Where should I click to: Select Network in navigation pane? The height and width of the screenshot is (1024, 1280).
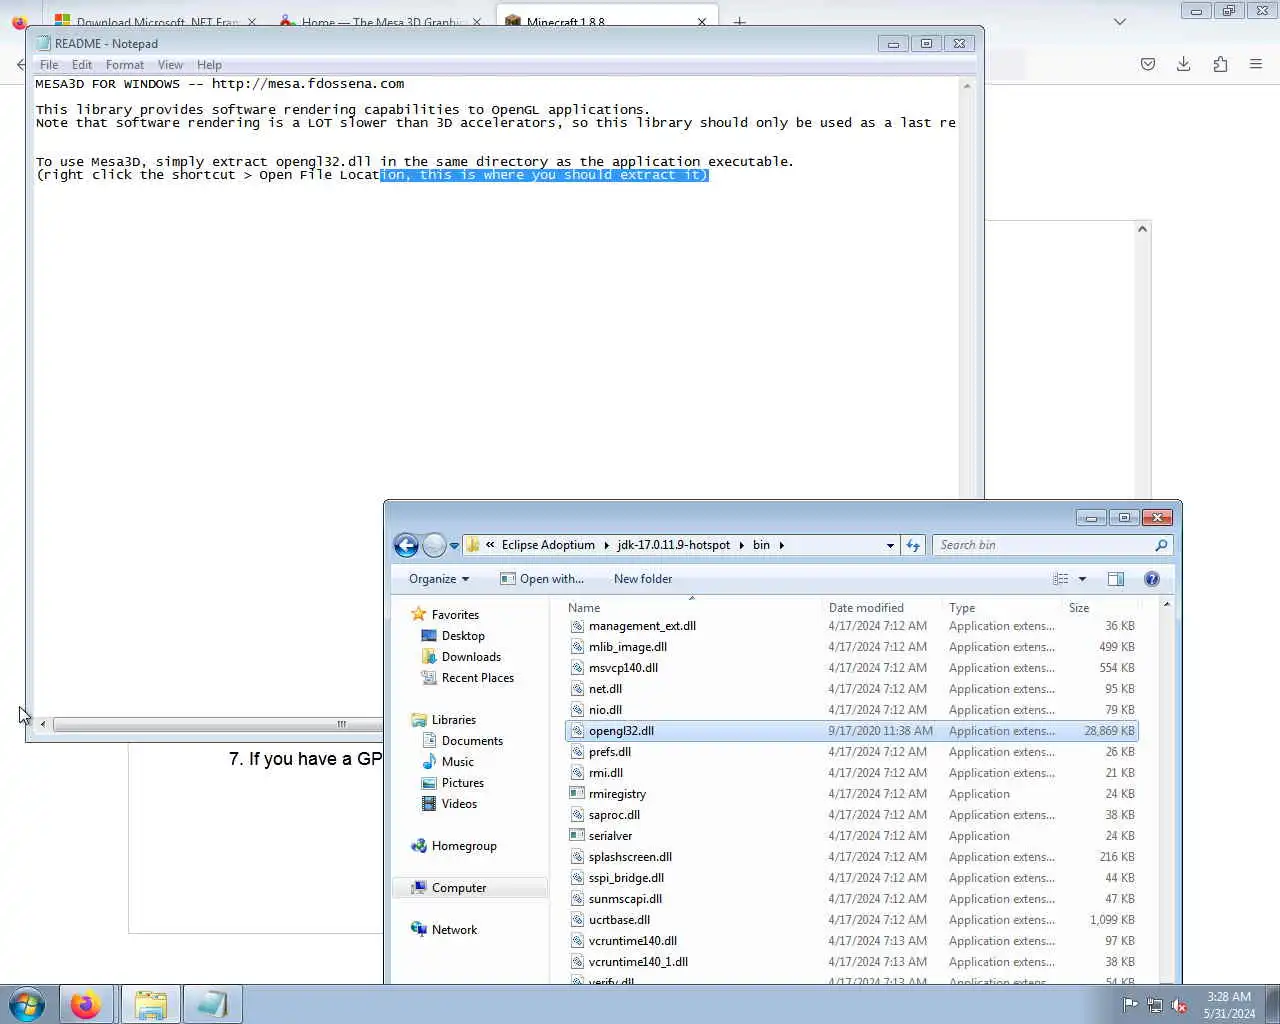454,930
